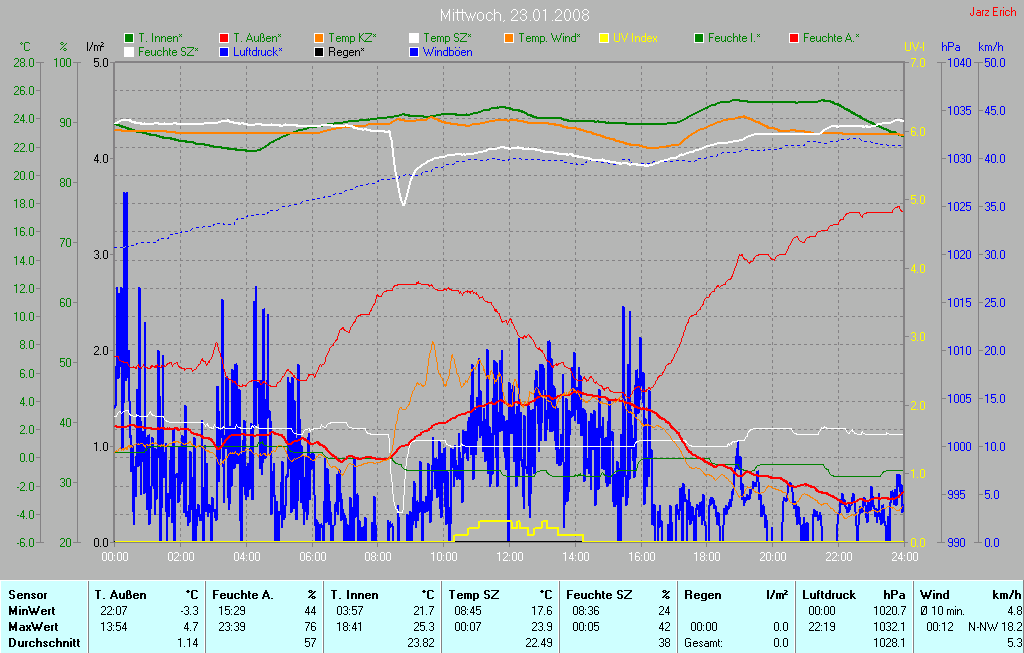Image resolution: width=1024 pixels, height=653 pixels.
Task: Click the blue swatch beside Luftdruck* legend
Action: click(x=224, y=52)
